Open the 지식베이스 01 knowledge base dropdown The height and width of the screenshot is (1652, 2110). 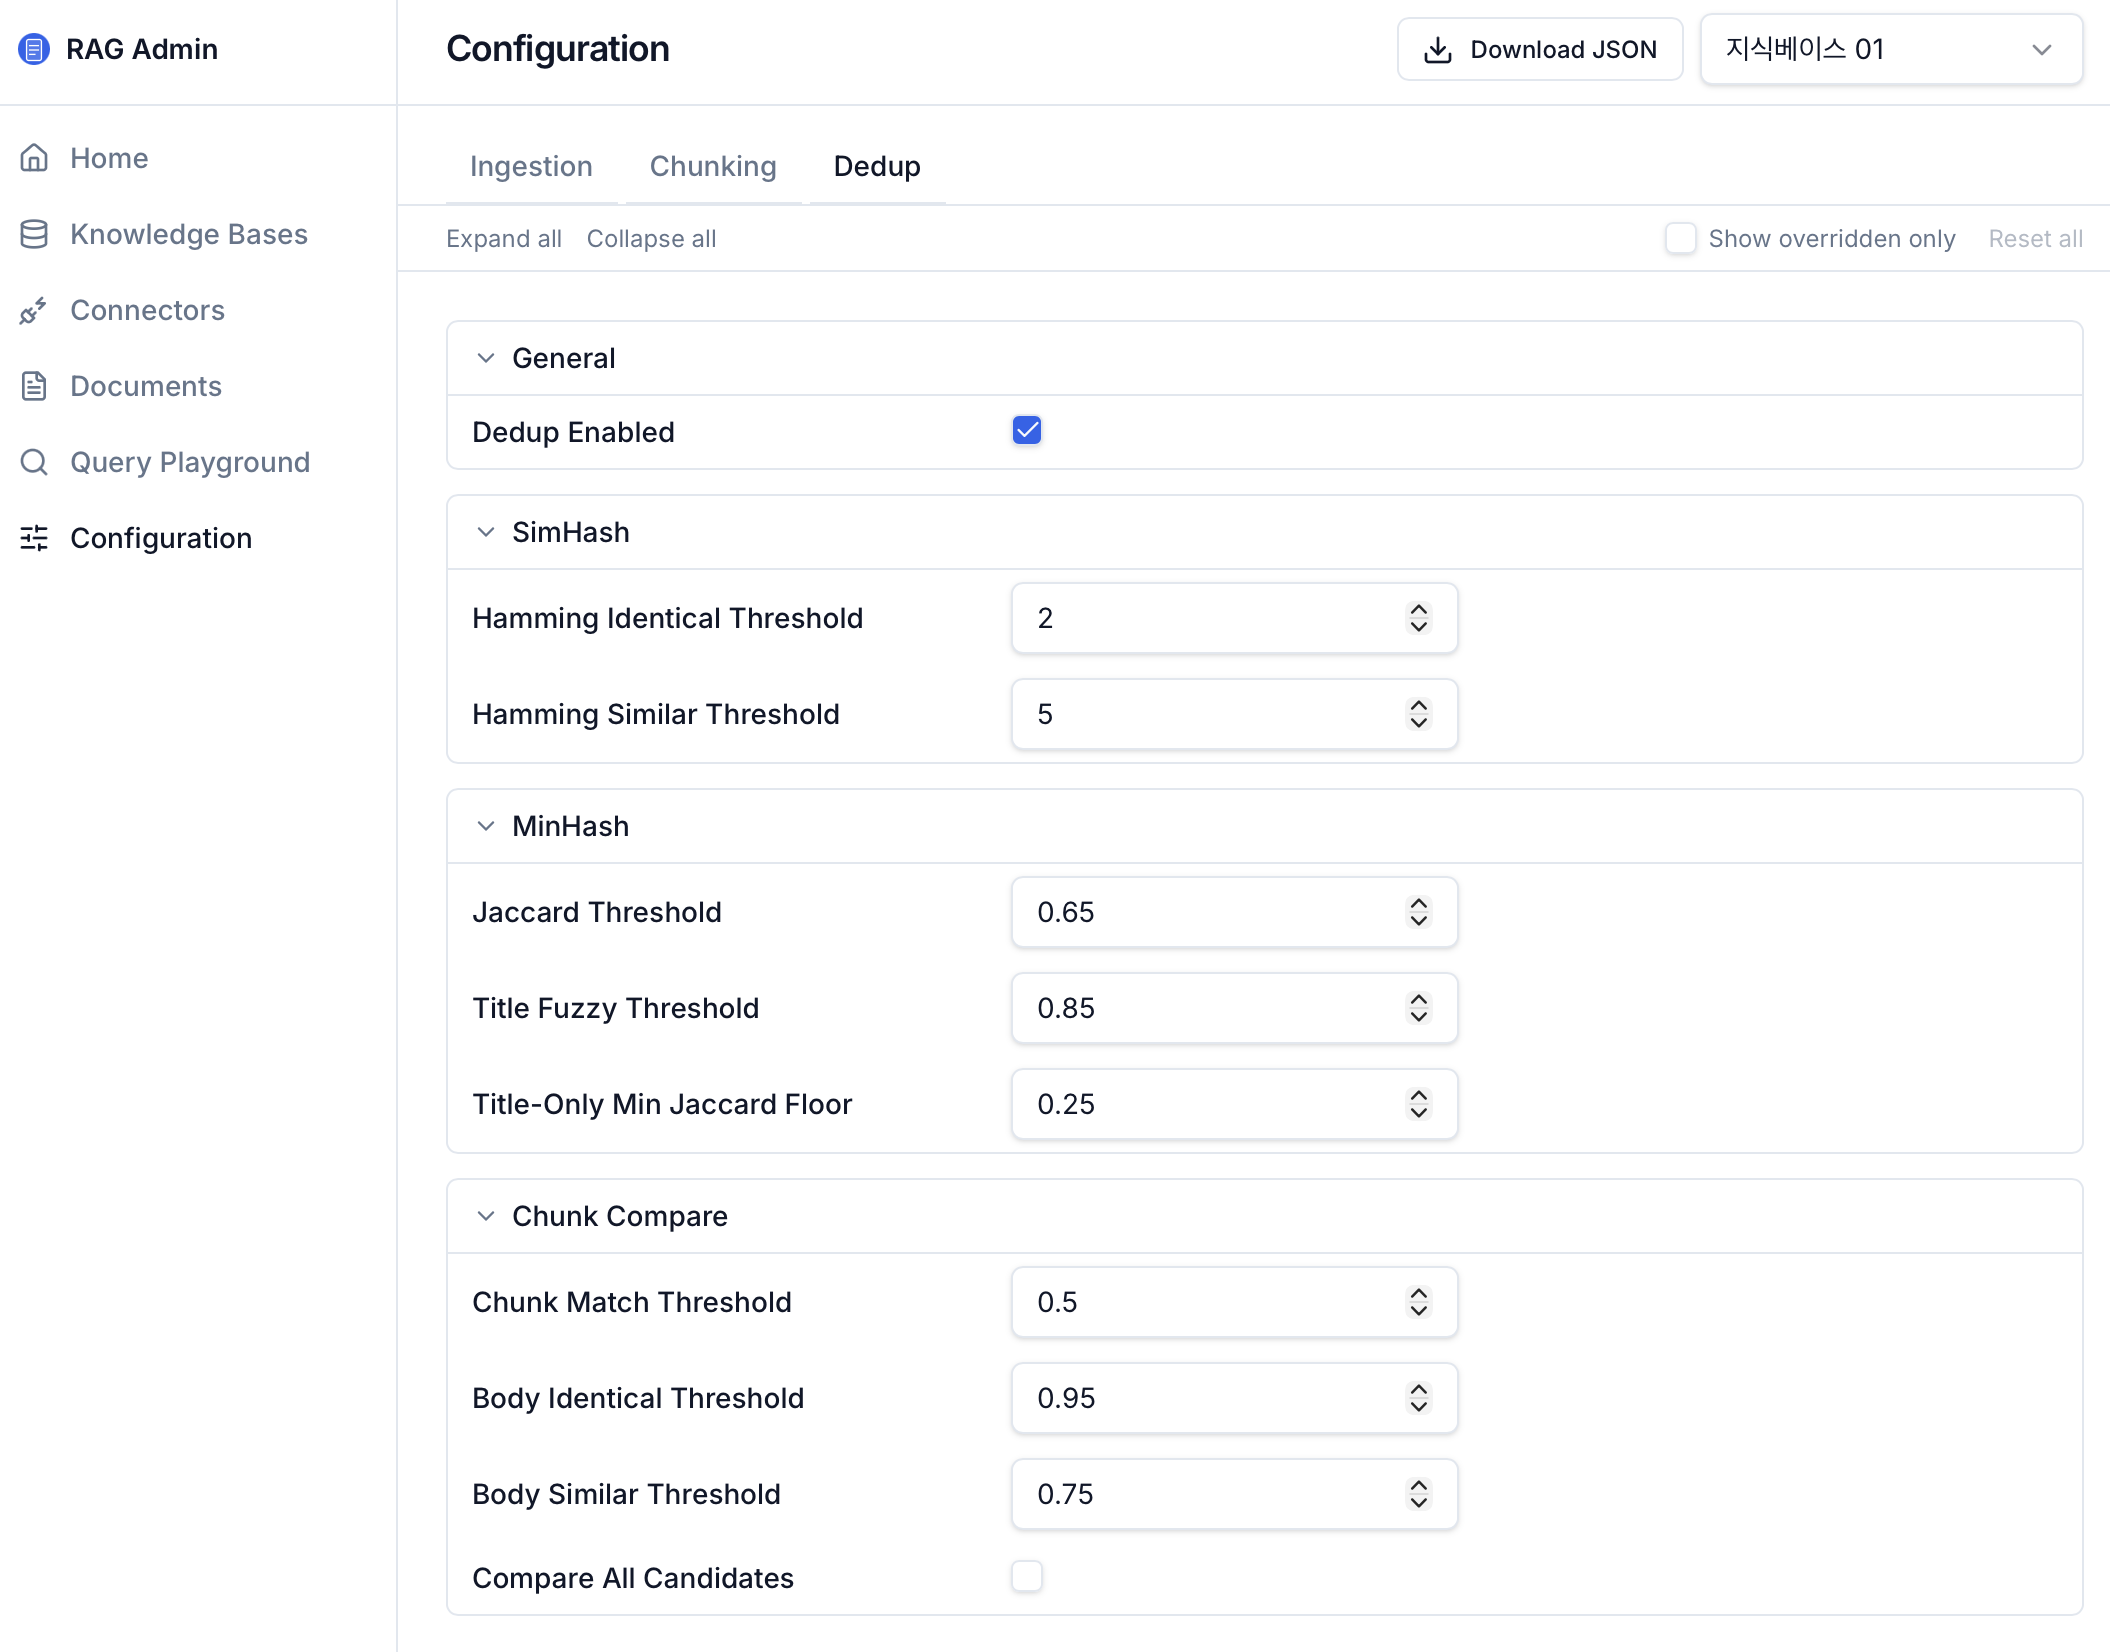click(1891, 49)
